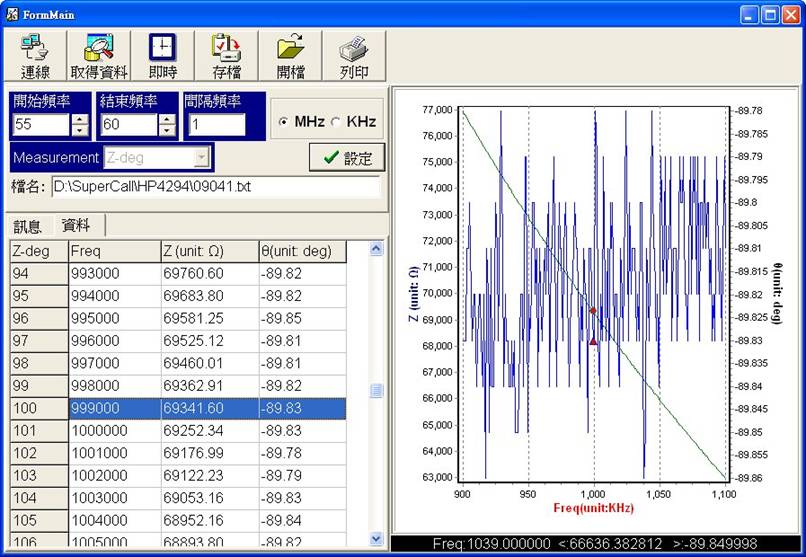Click the 設定 apply button
The height and width of the screenshot is (557, 806).
click(347, 158)
